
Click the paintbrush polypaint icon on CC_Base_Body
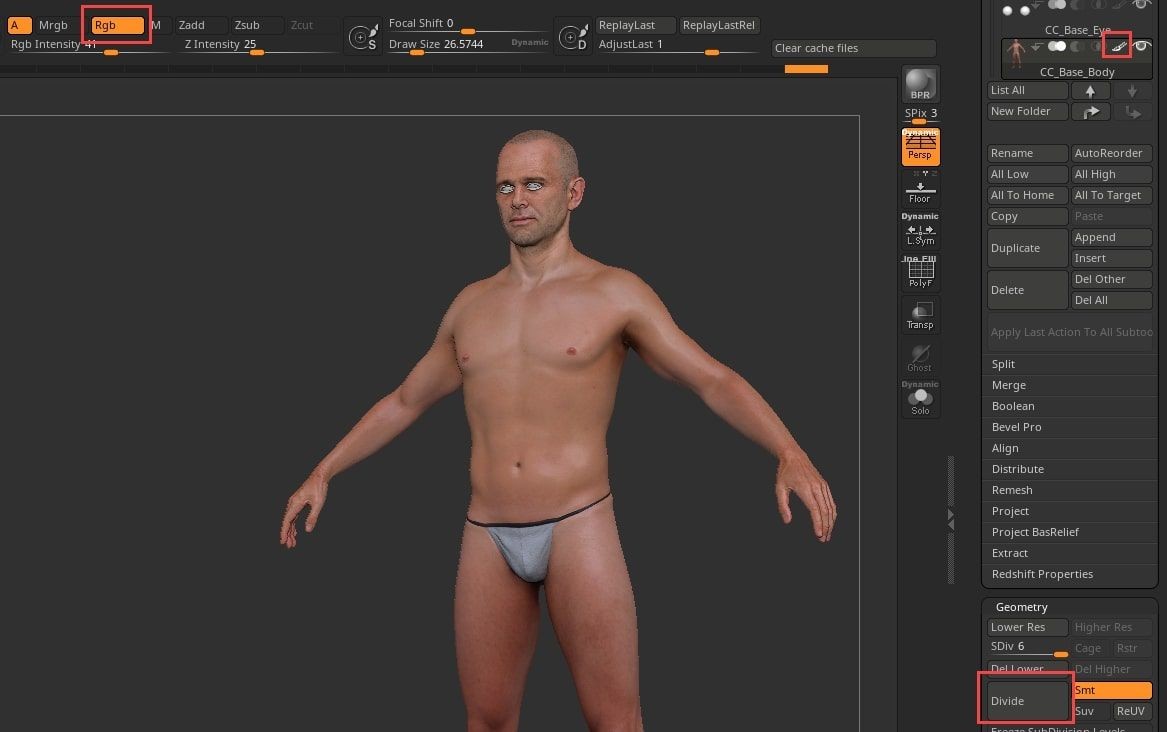click(x=1119, y=46)
